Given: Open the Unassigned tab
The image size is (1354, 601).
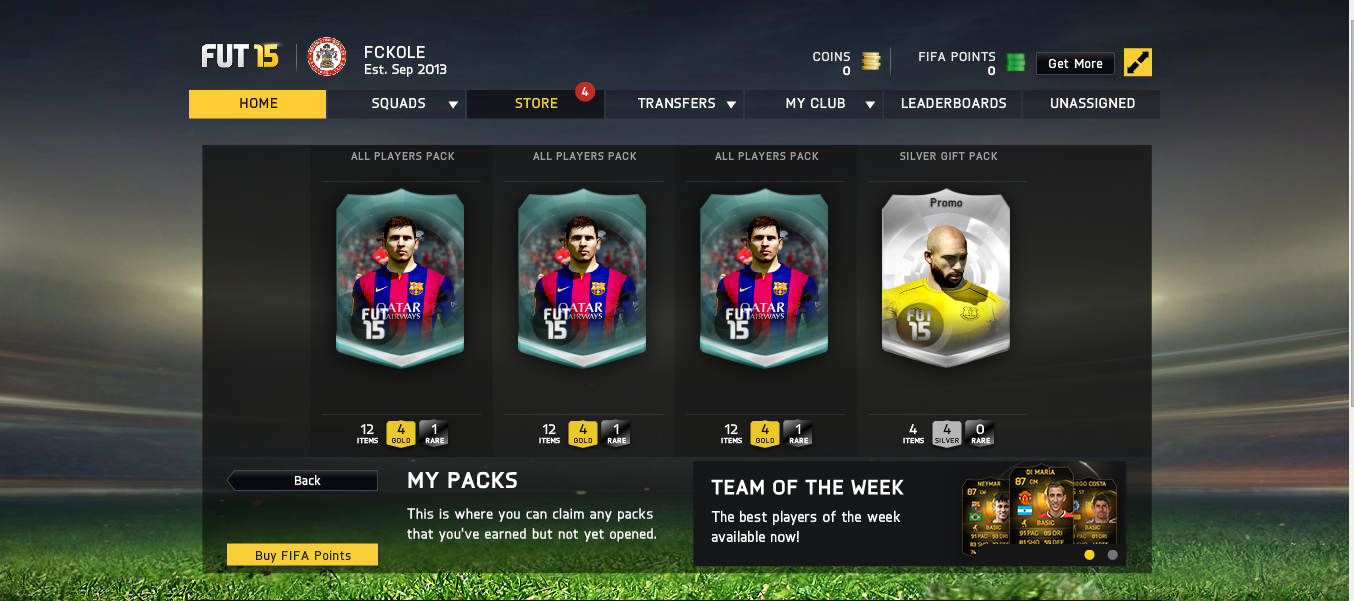Looking at the screenshot, I should [x=1092, y=104].
